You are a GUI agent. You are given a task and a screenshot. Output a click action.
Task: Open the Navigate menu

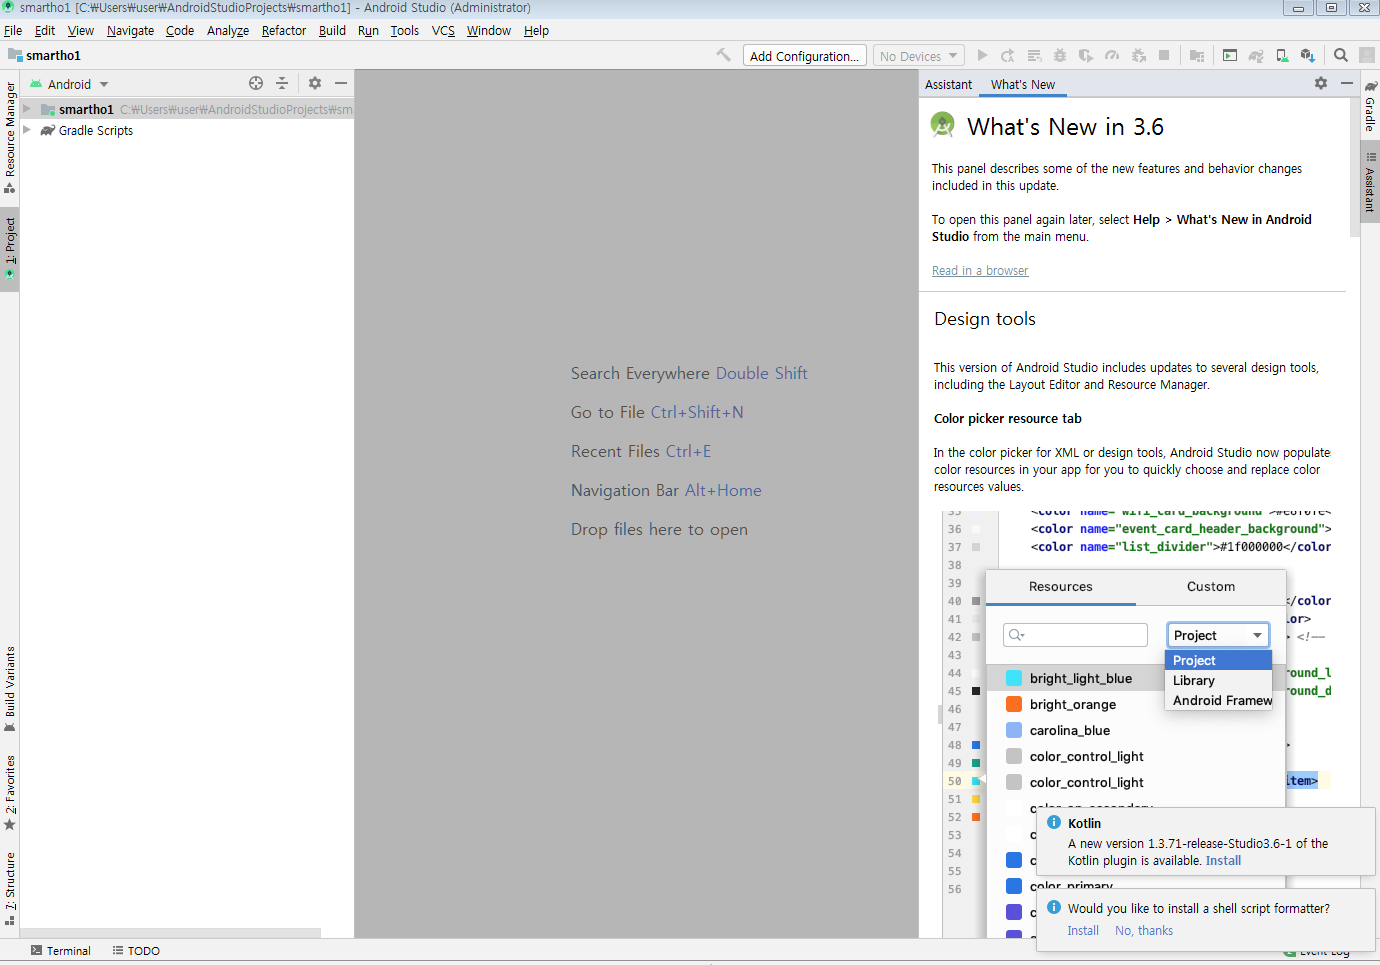coord(130,30)
